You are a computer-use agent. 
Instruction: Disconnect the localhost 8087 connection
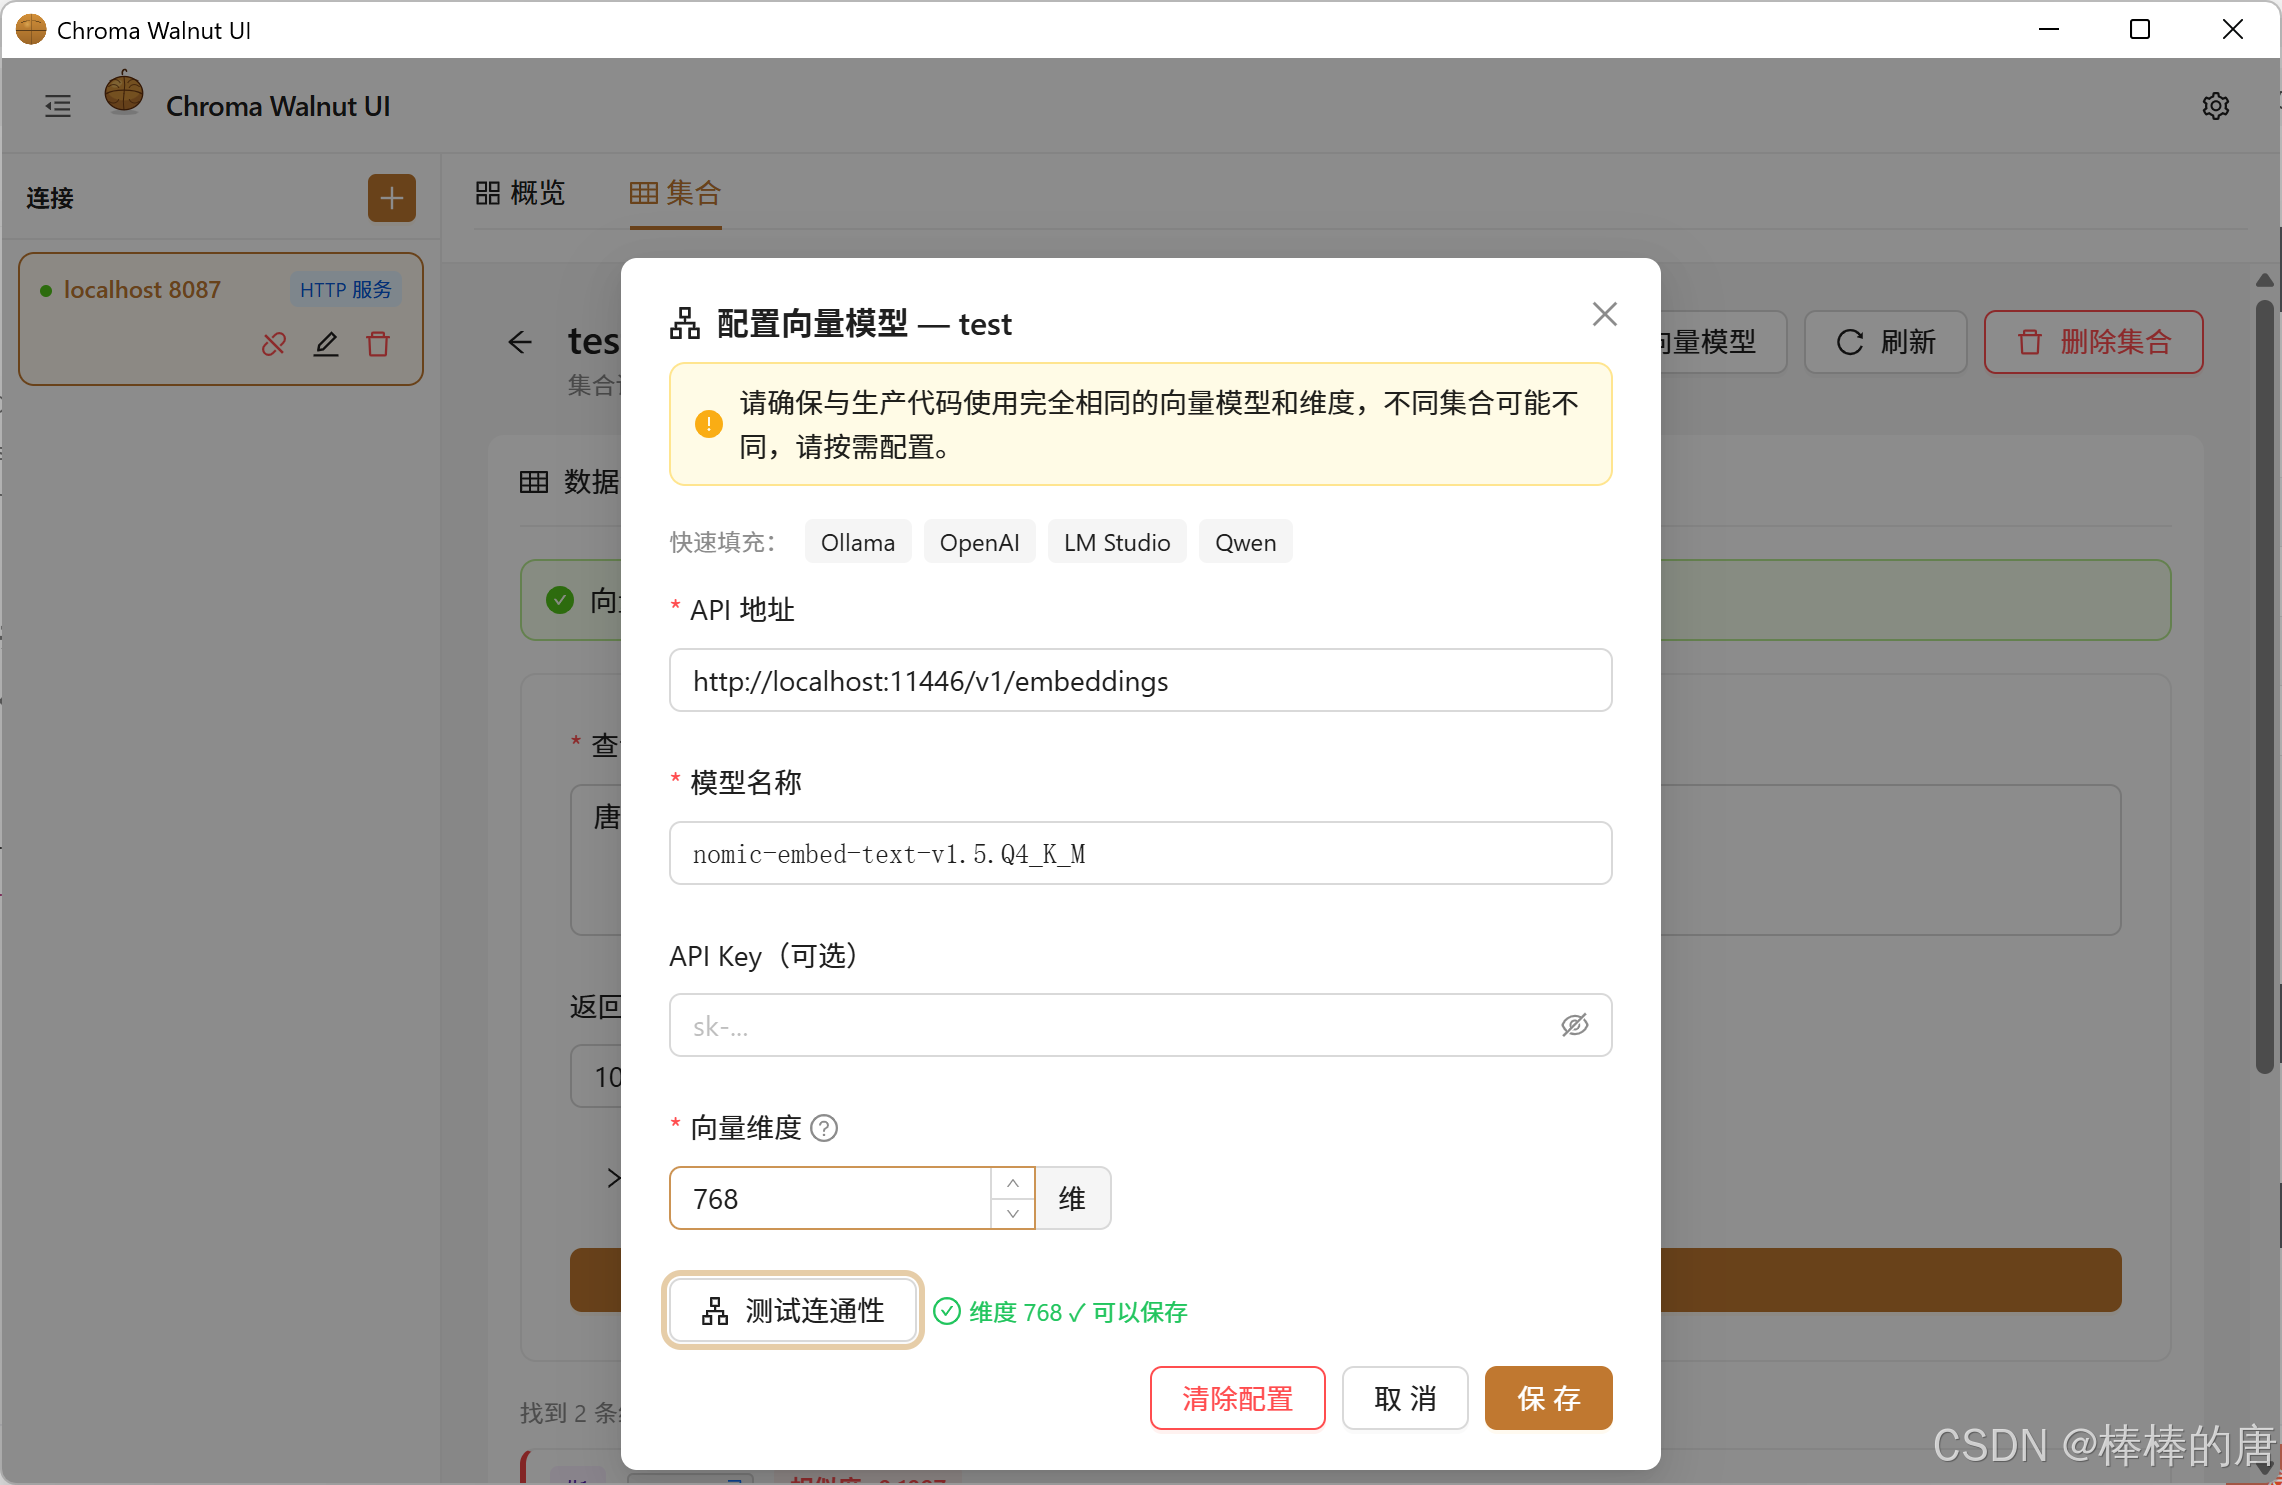(274, 344)
